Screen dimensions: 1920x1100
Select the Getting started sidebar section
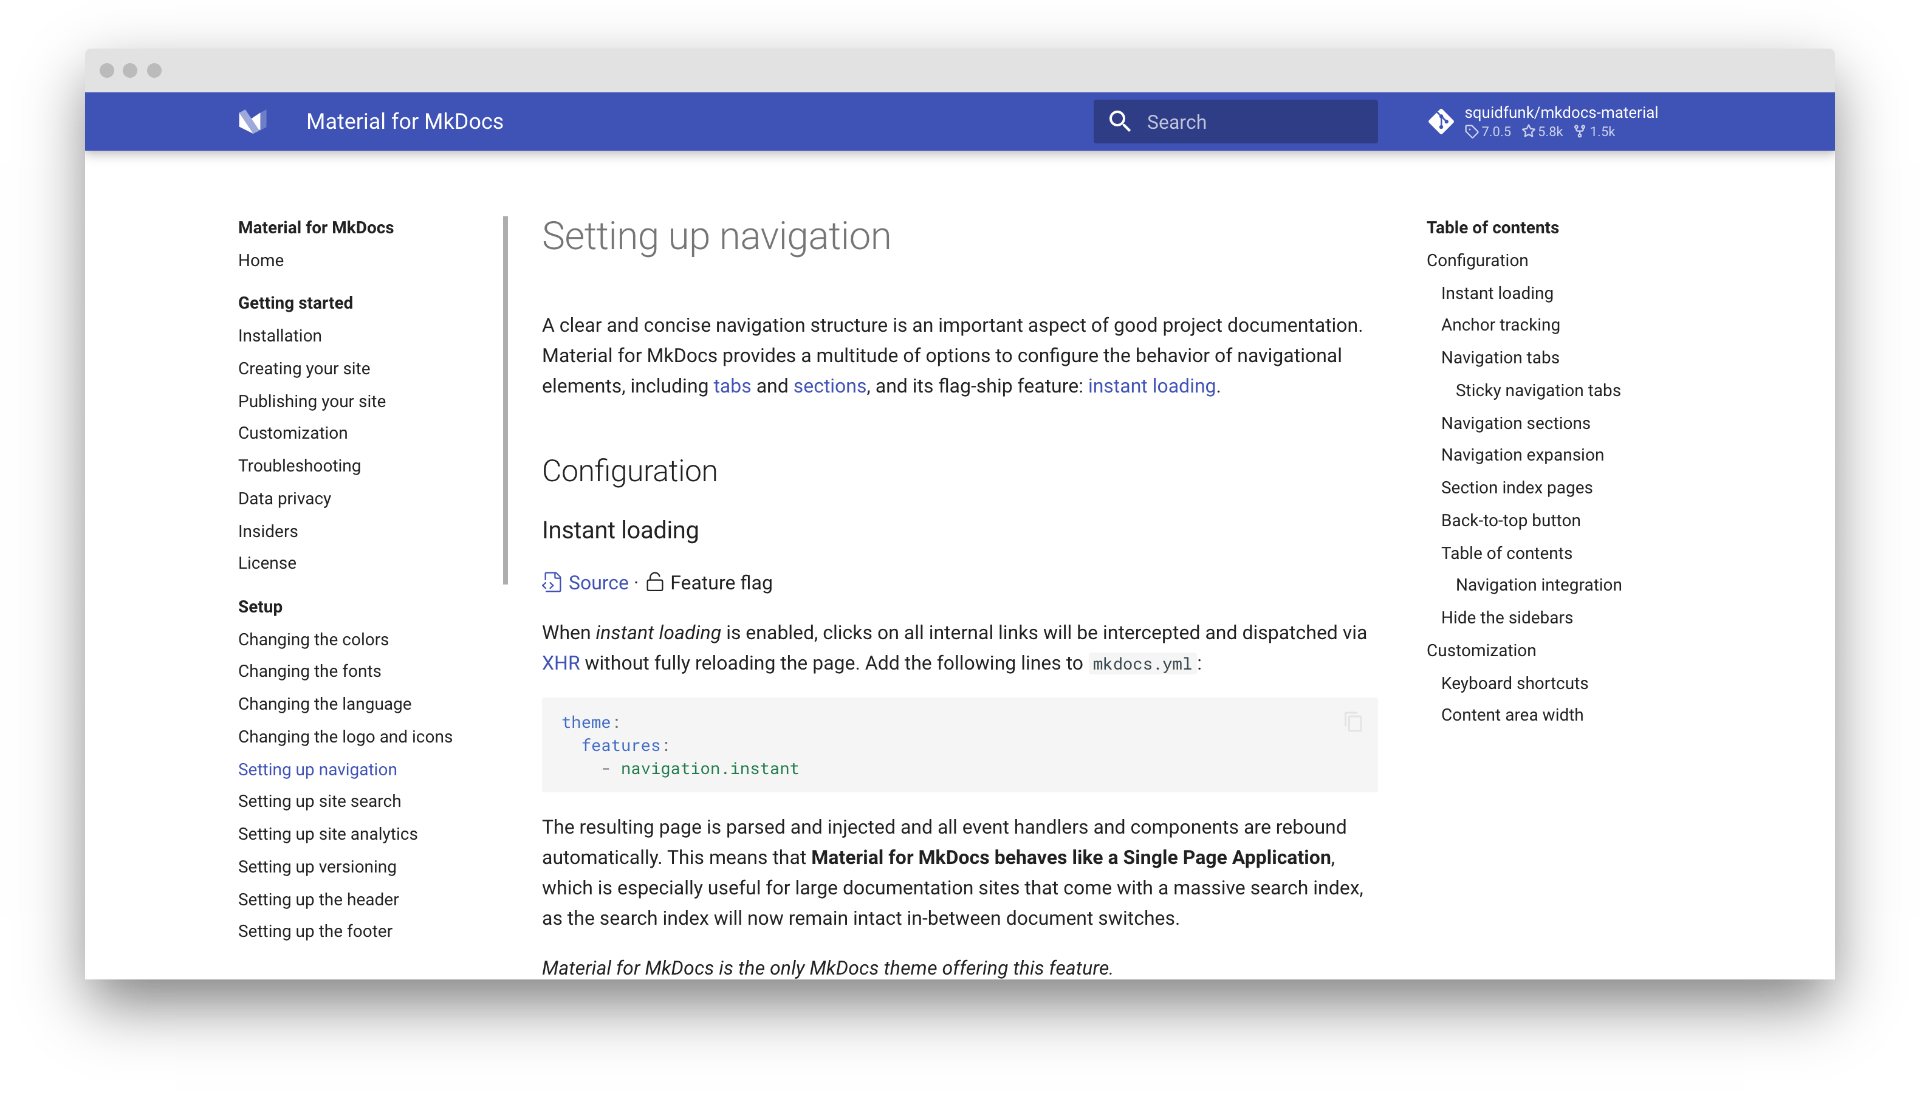(x=297, y=302)
